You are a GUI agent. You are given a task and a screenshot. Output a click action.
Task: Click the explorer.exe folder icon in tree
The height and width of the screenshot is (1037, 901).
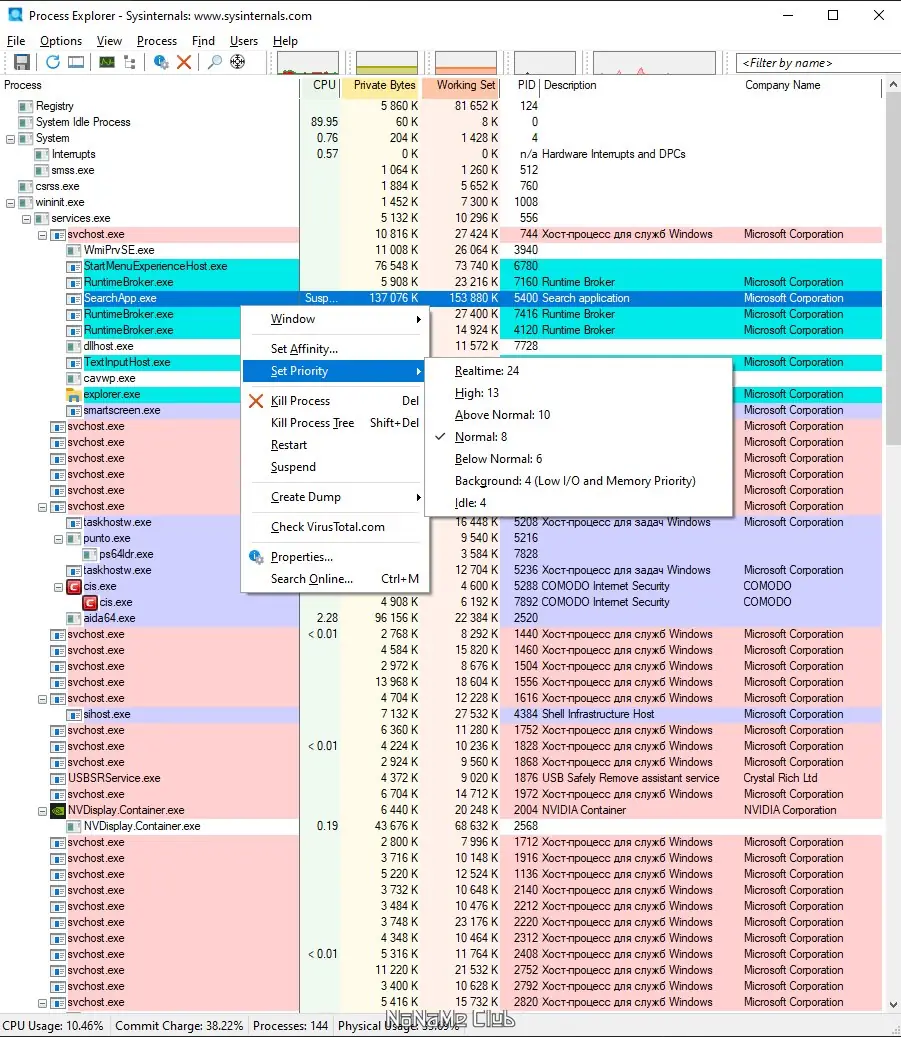pyautogui.click(x=73, y=395)
